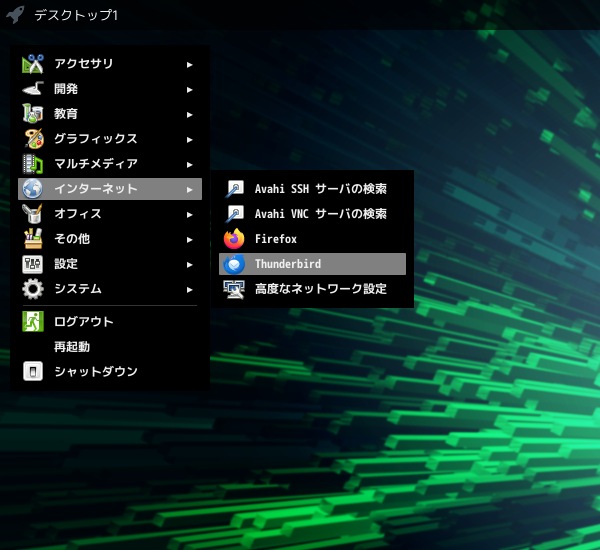600x550 pixels.
Task: Expand the アクセサリ submenu arrow
Action: [189, 65]
